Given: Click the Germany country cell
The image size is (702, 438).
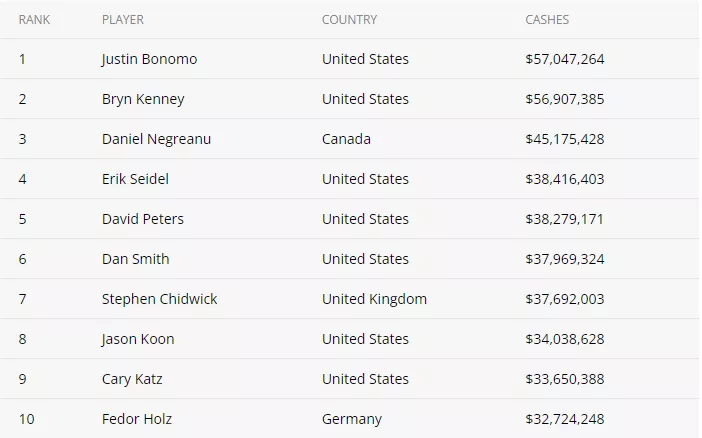Looking at the screenshot, I should coord(352,419).
